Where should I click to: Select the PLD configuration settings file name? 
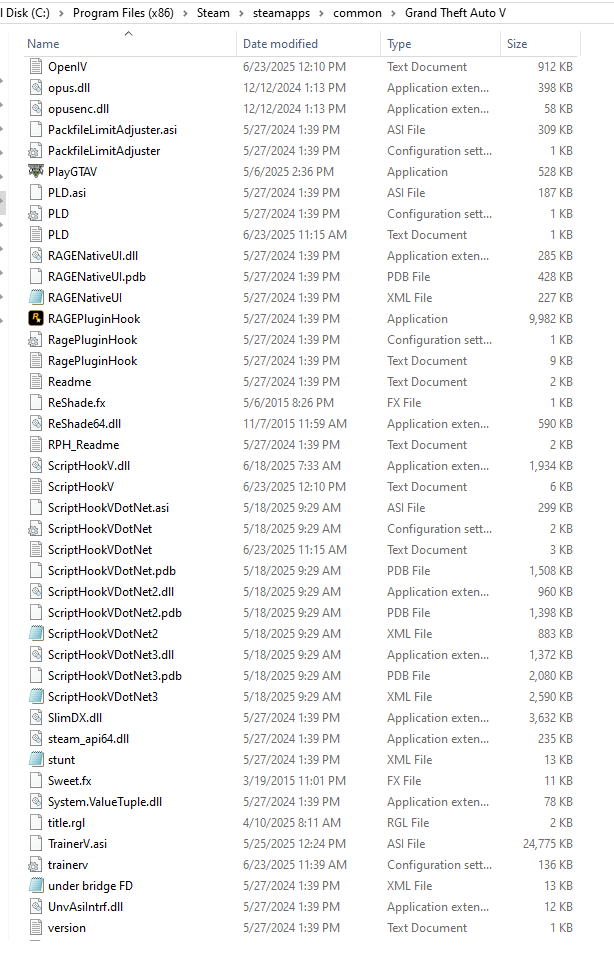[x=58, y=214]
